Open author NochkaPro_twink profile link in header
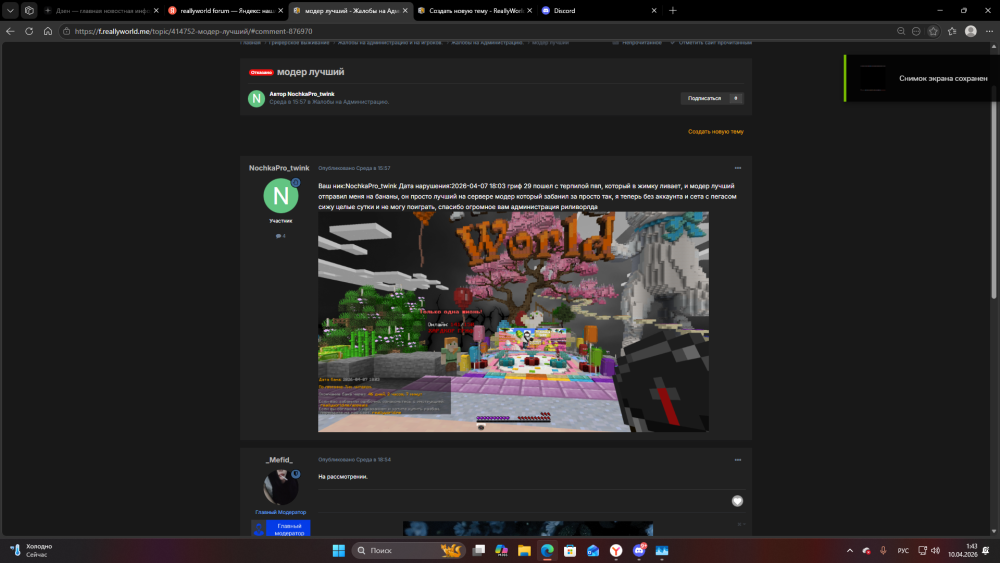1000x563 pixels. 311,94
